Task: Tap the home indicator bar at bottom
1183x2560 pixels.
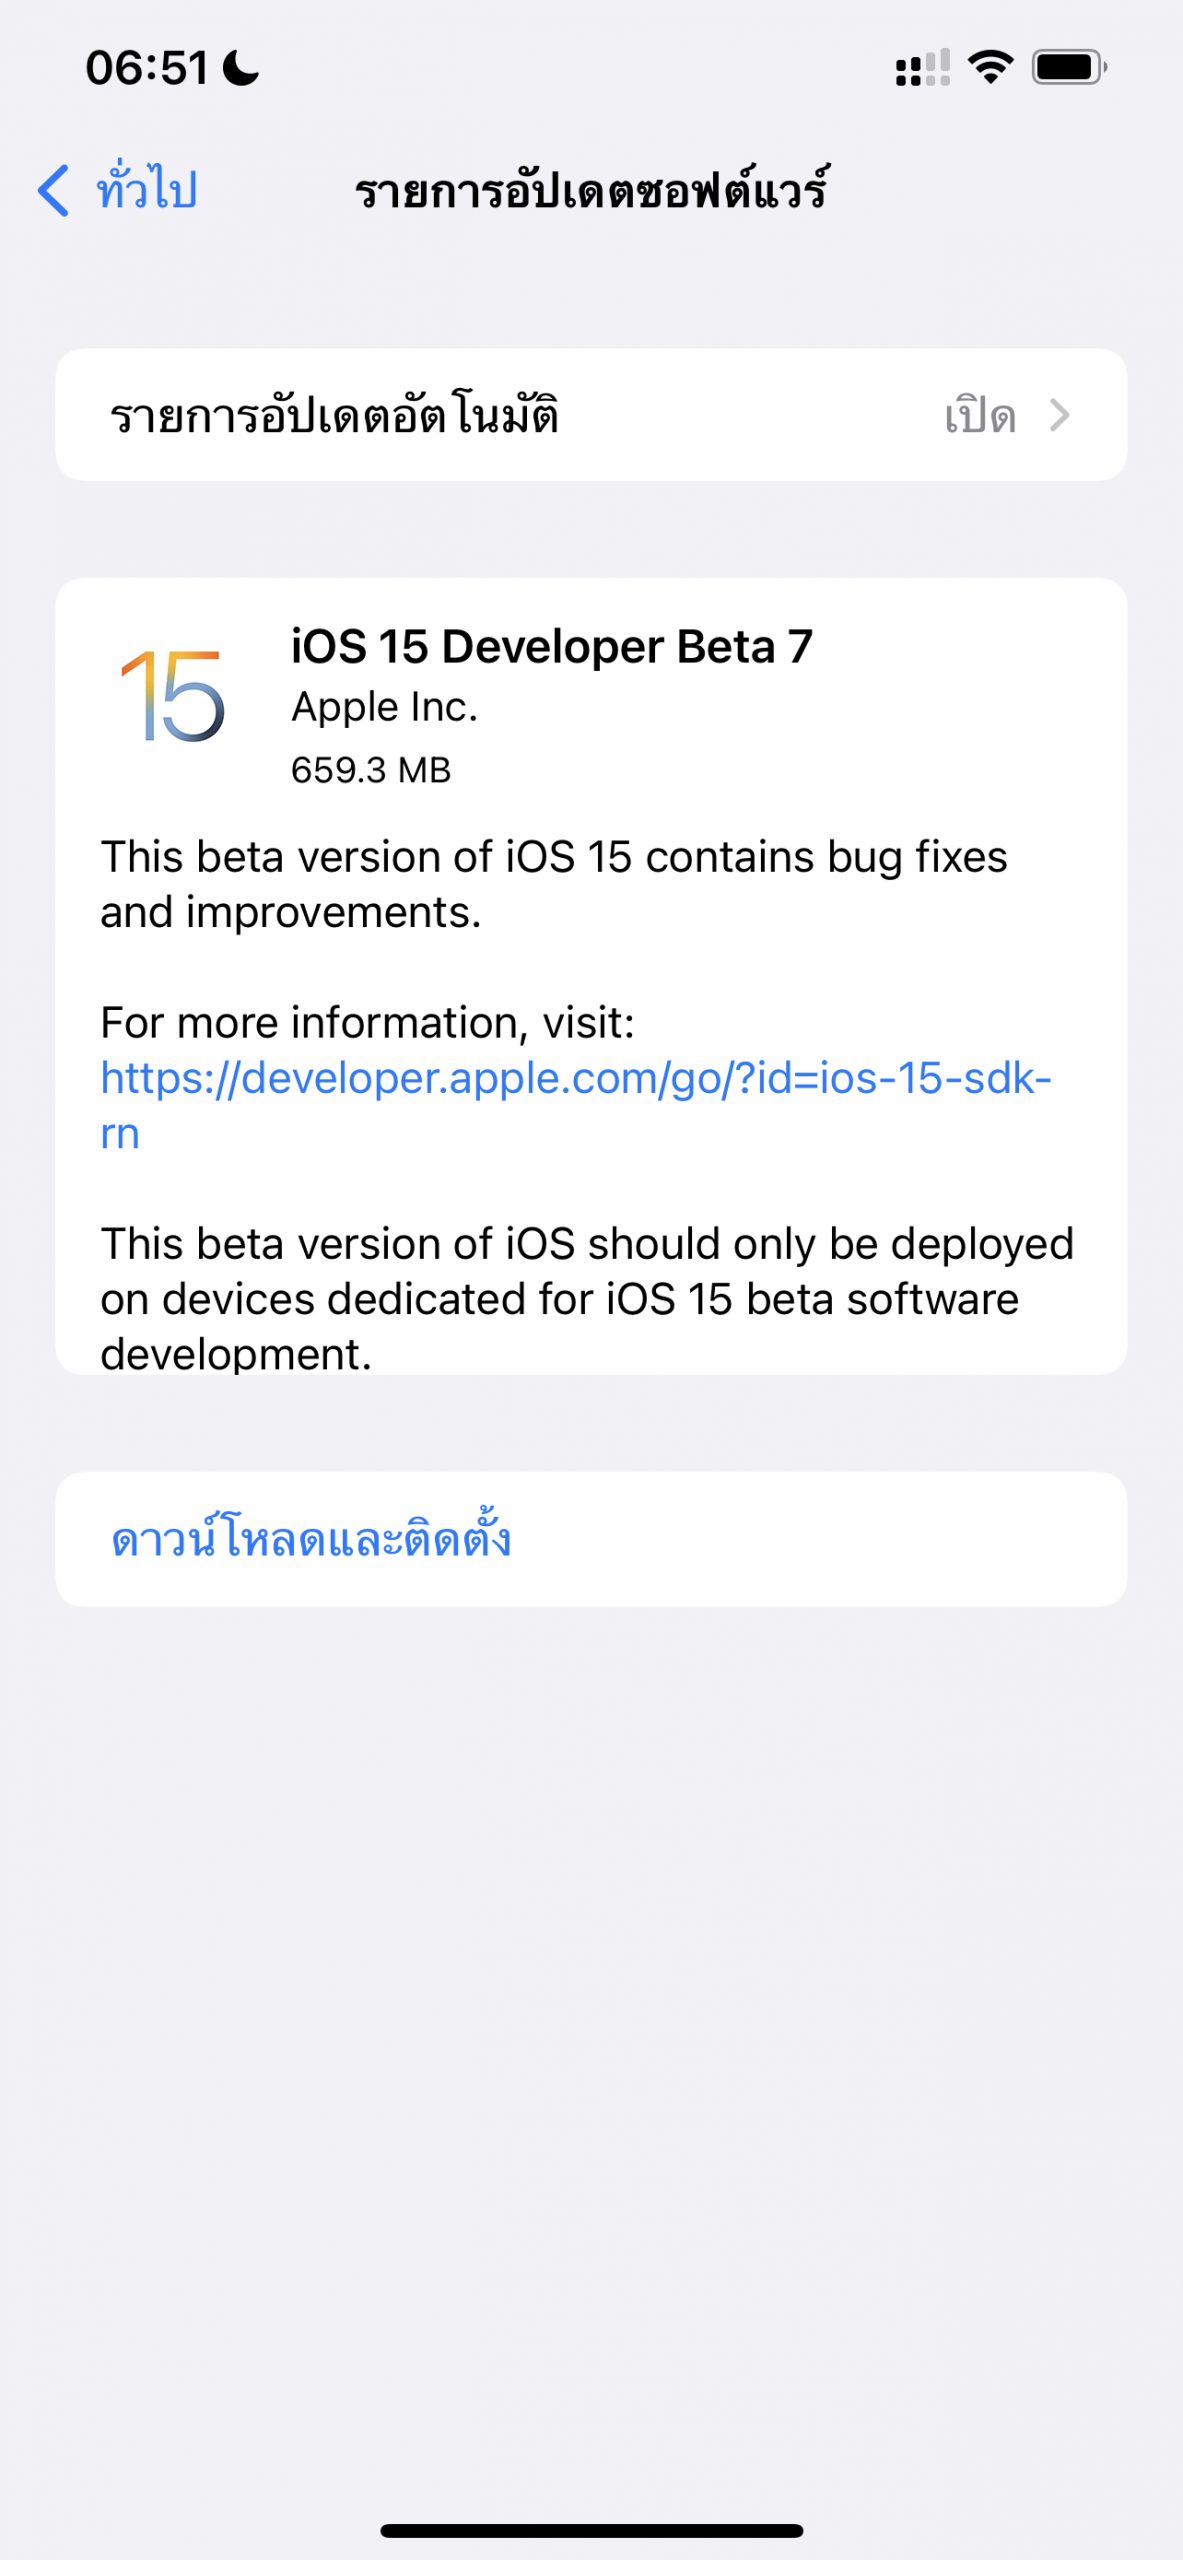Action: click(x=591, y=2530)
